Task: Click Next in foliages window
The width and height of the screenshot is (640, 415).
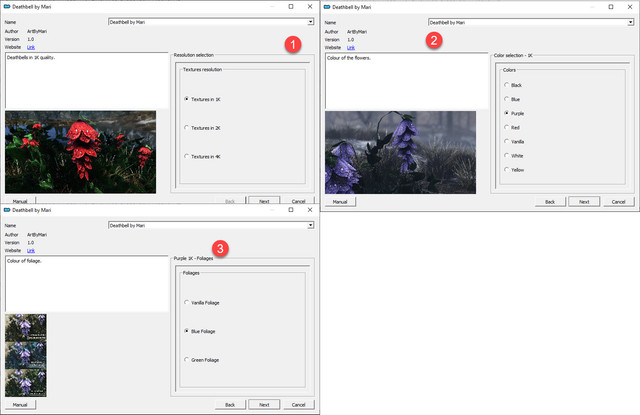Action: click(x=264, y=404)
